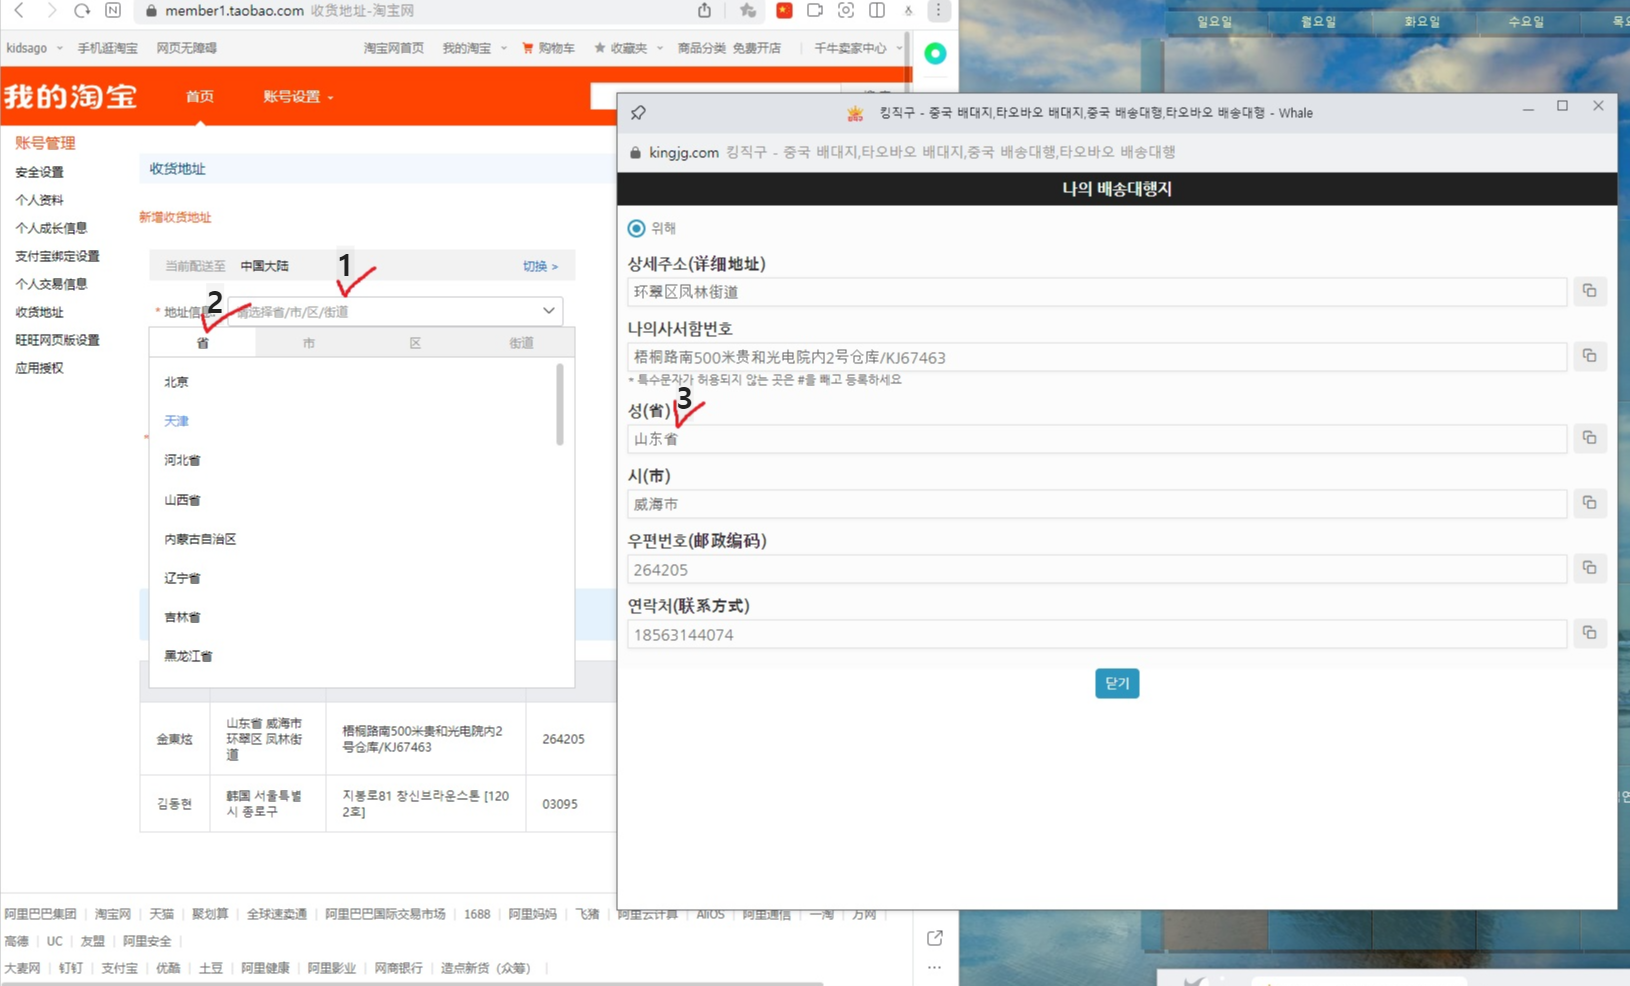Copy the 시(市) city value
1630x986 pixels.
click(x=1589, y=503)
